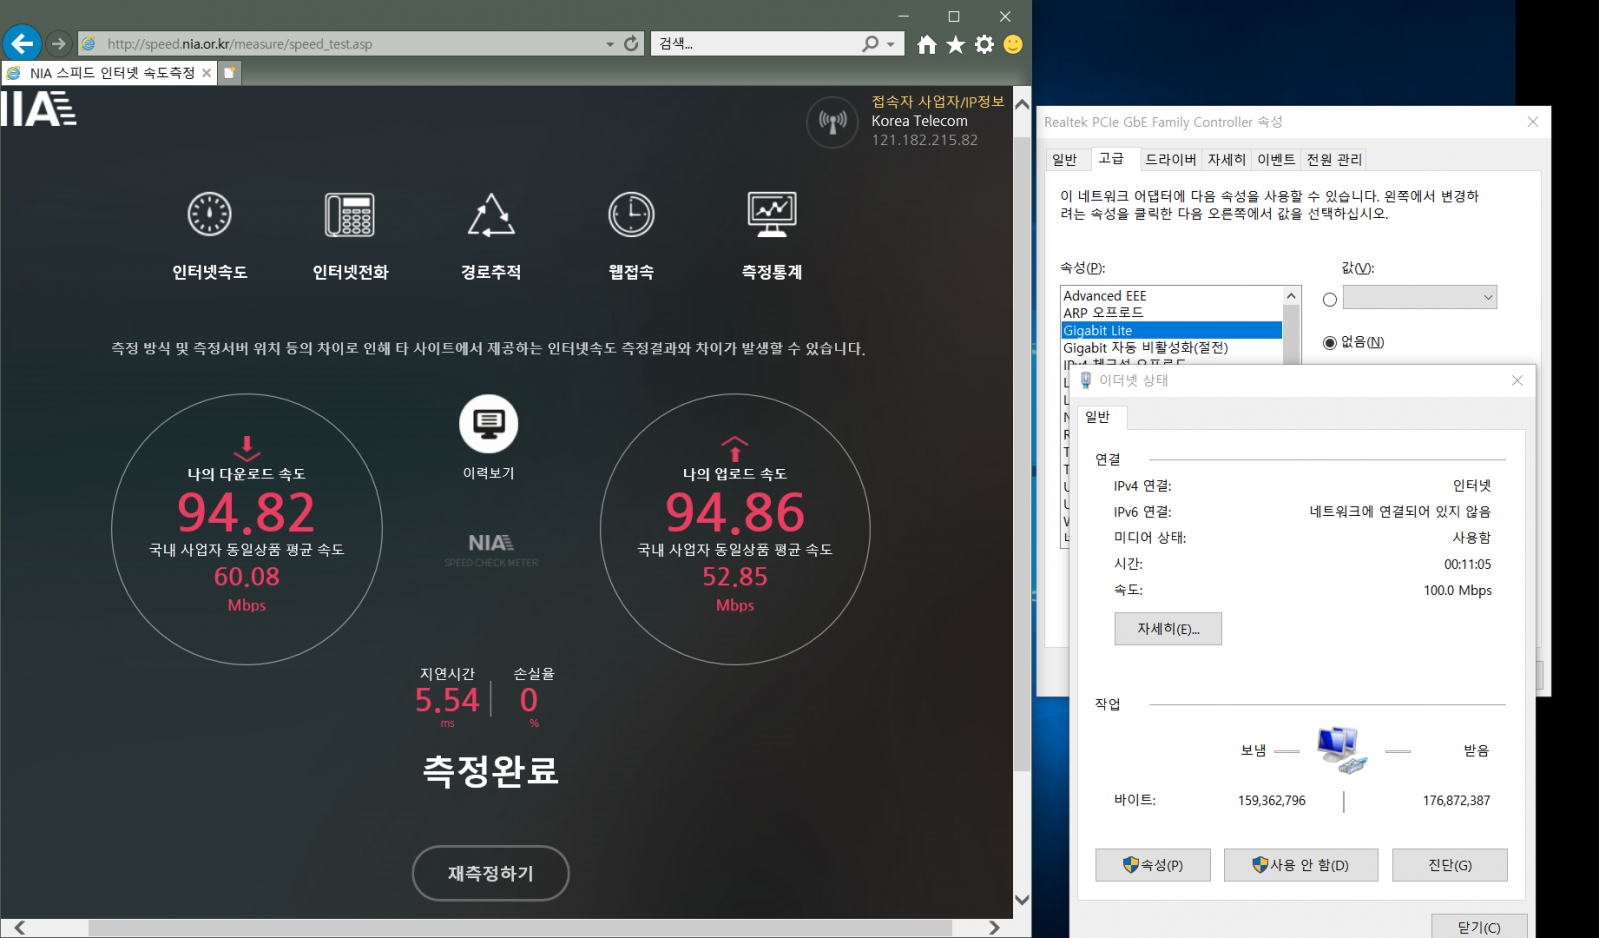The image size is (1599, 938).
Task: Click horizontal scrollbar right arrow
Action: pyautogui.click(x=994, y=928)
